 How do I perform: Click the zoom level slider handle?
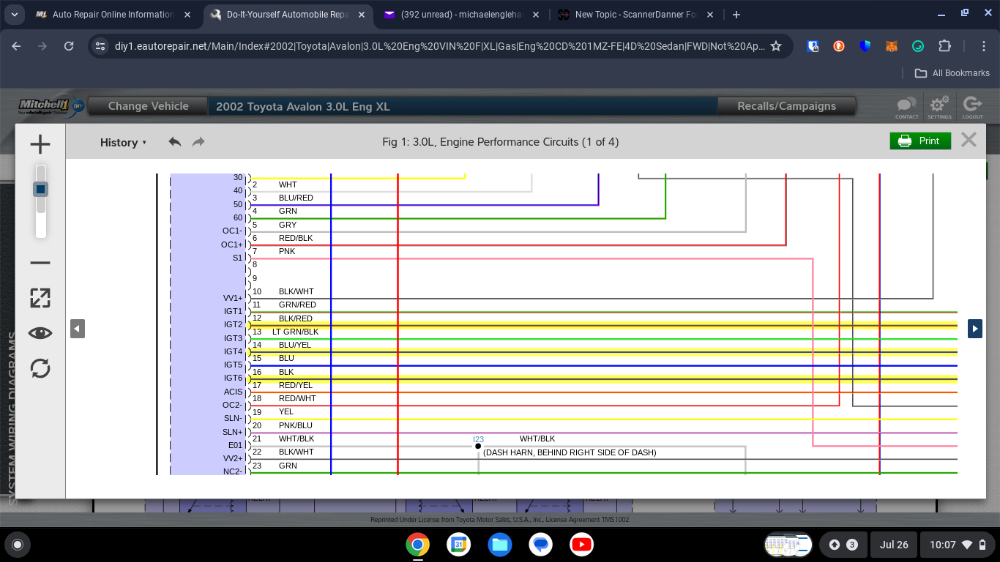tap(40, 189)
